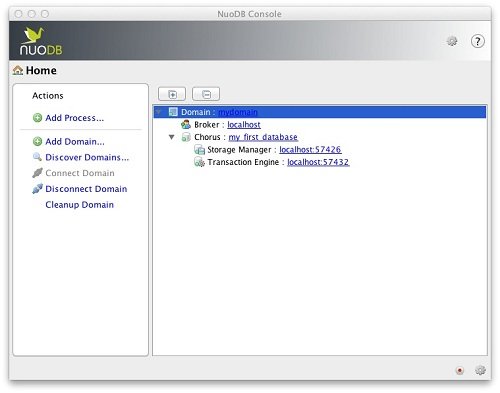
Task: Open localhost:57426 storage manager link
Action: coord(310,150)
